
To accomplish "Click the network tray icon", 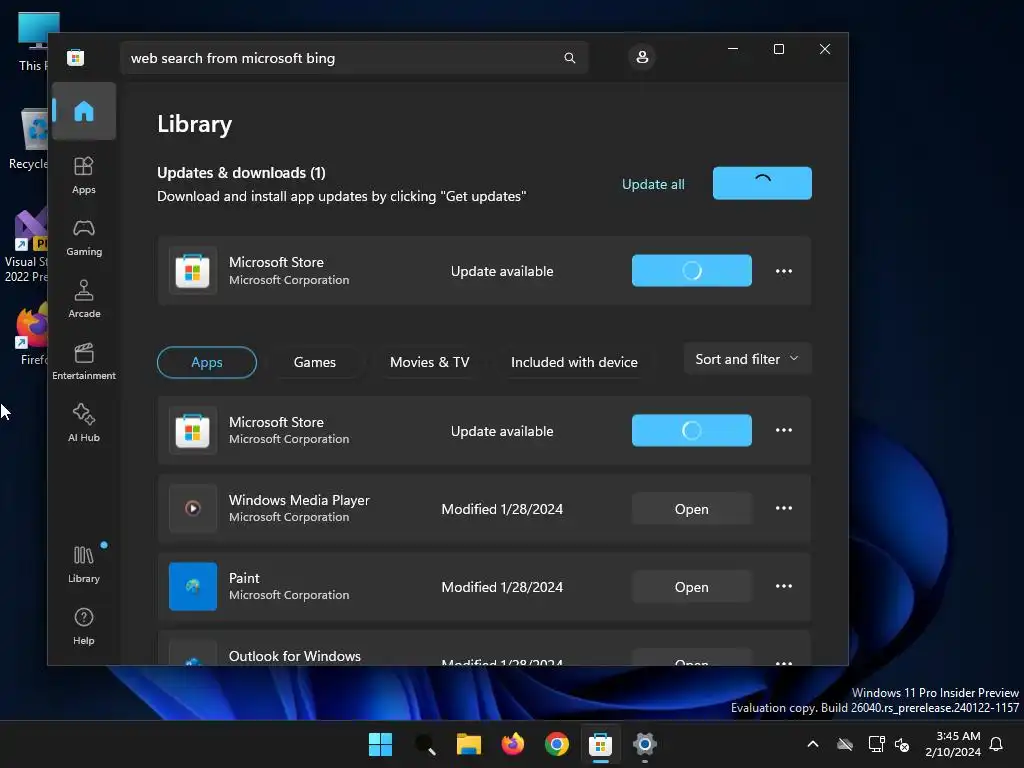I will click(876, 744).
